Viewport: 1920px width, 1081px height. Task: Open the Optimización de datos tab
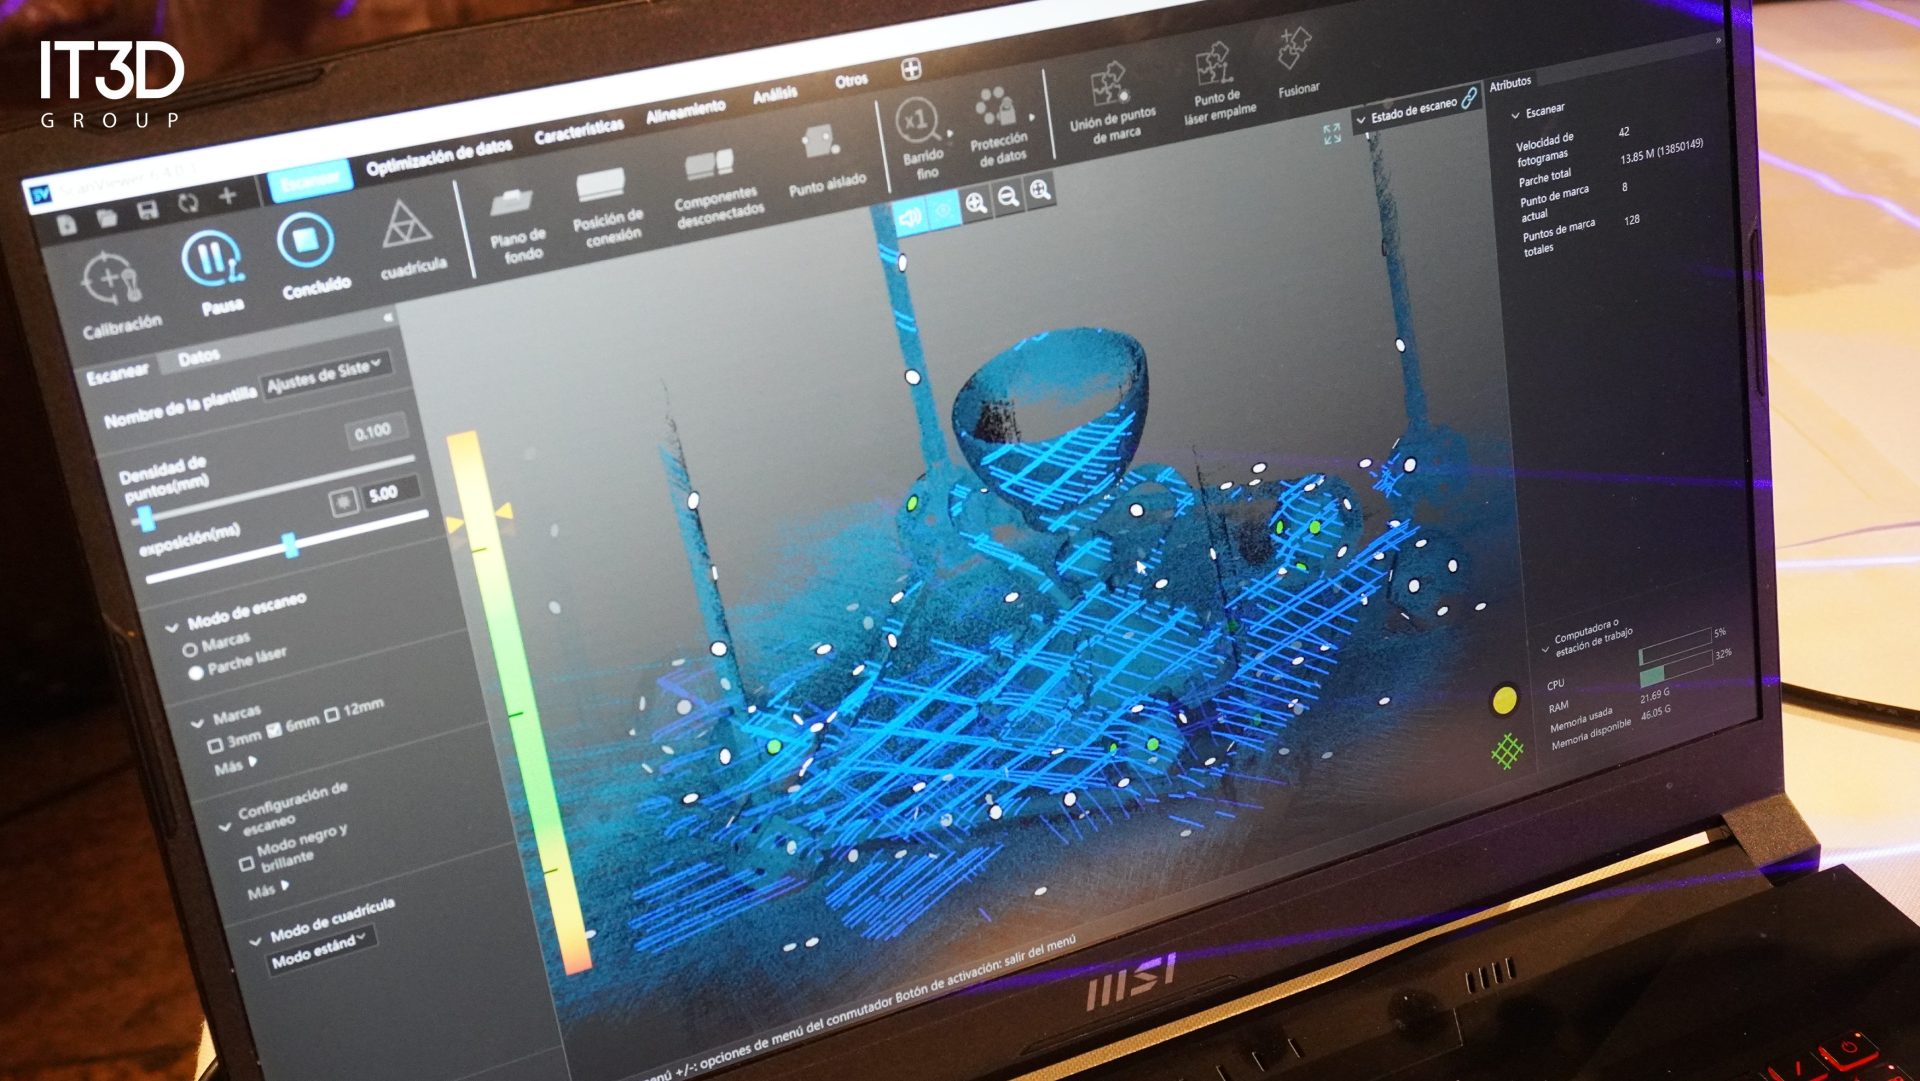pos(439,158)
